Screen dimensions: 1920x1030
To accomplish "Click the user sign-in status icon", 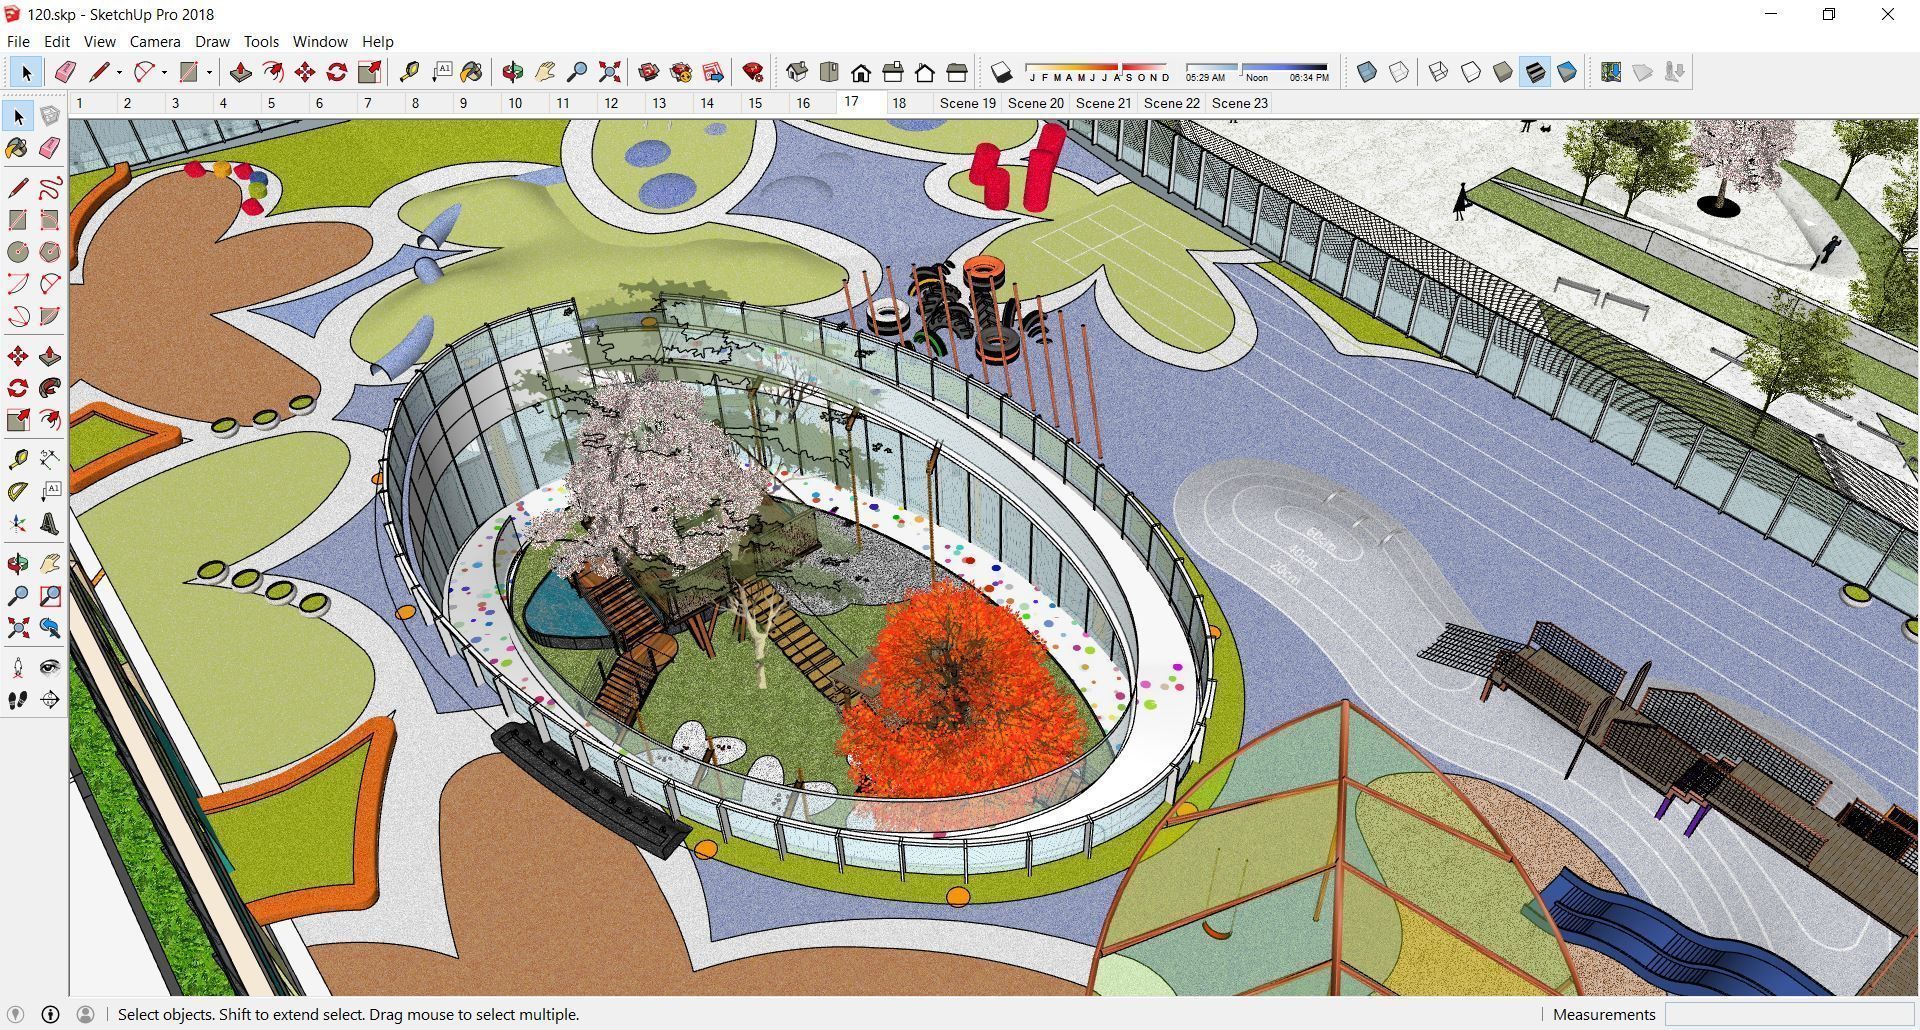I will tap(86, 1014).
